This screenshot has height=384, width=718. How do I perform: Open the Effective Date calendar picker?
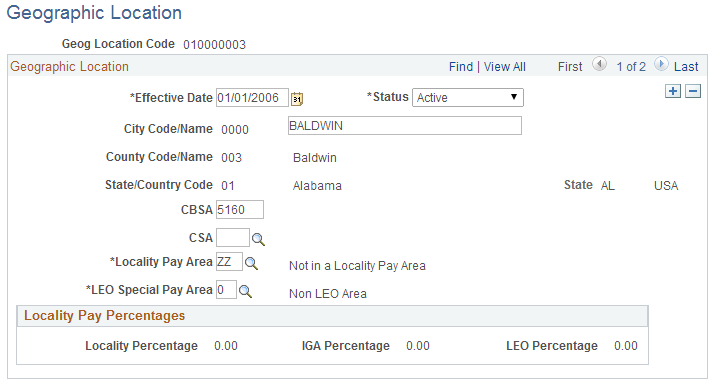coord(297,98)
